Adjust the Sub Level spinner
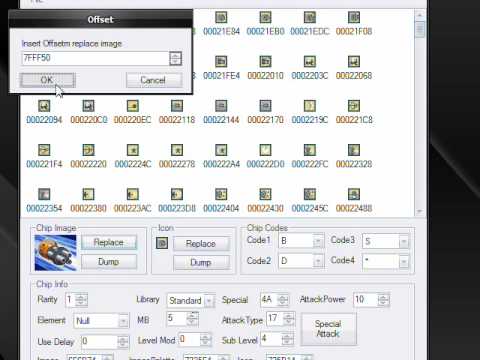480x360 pixels. (288, 339)
